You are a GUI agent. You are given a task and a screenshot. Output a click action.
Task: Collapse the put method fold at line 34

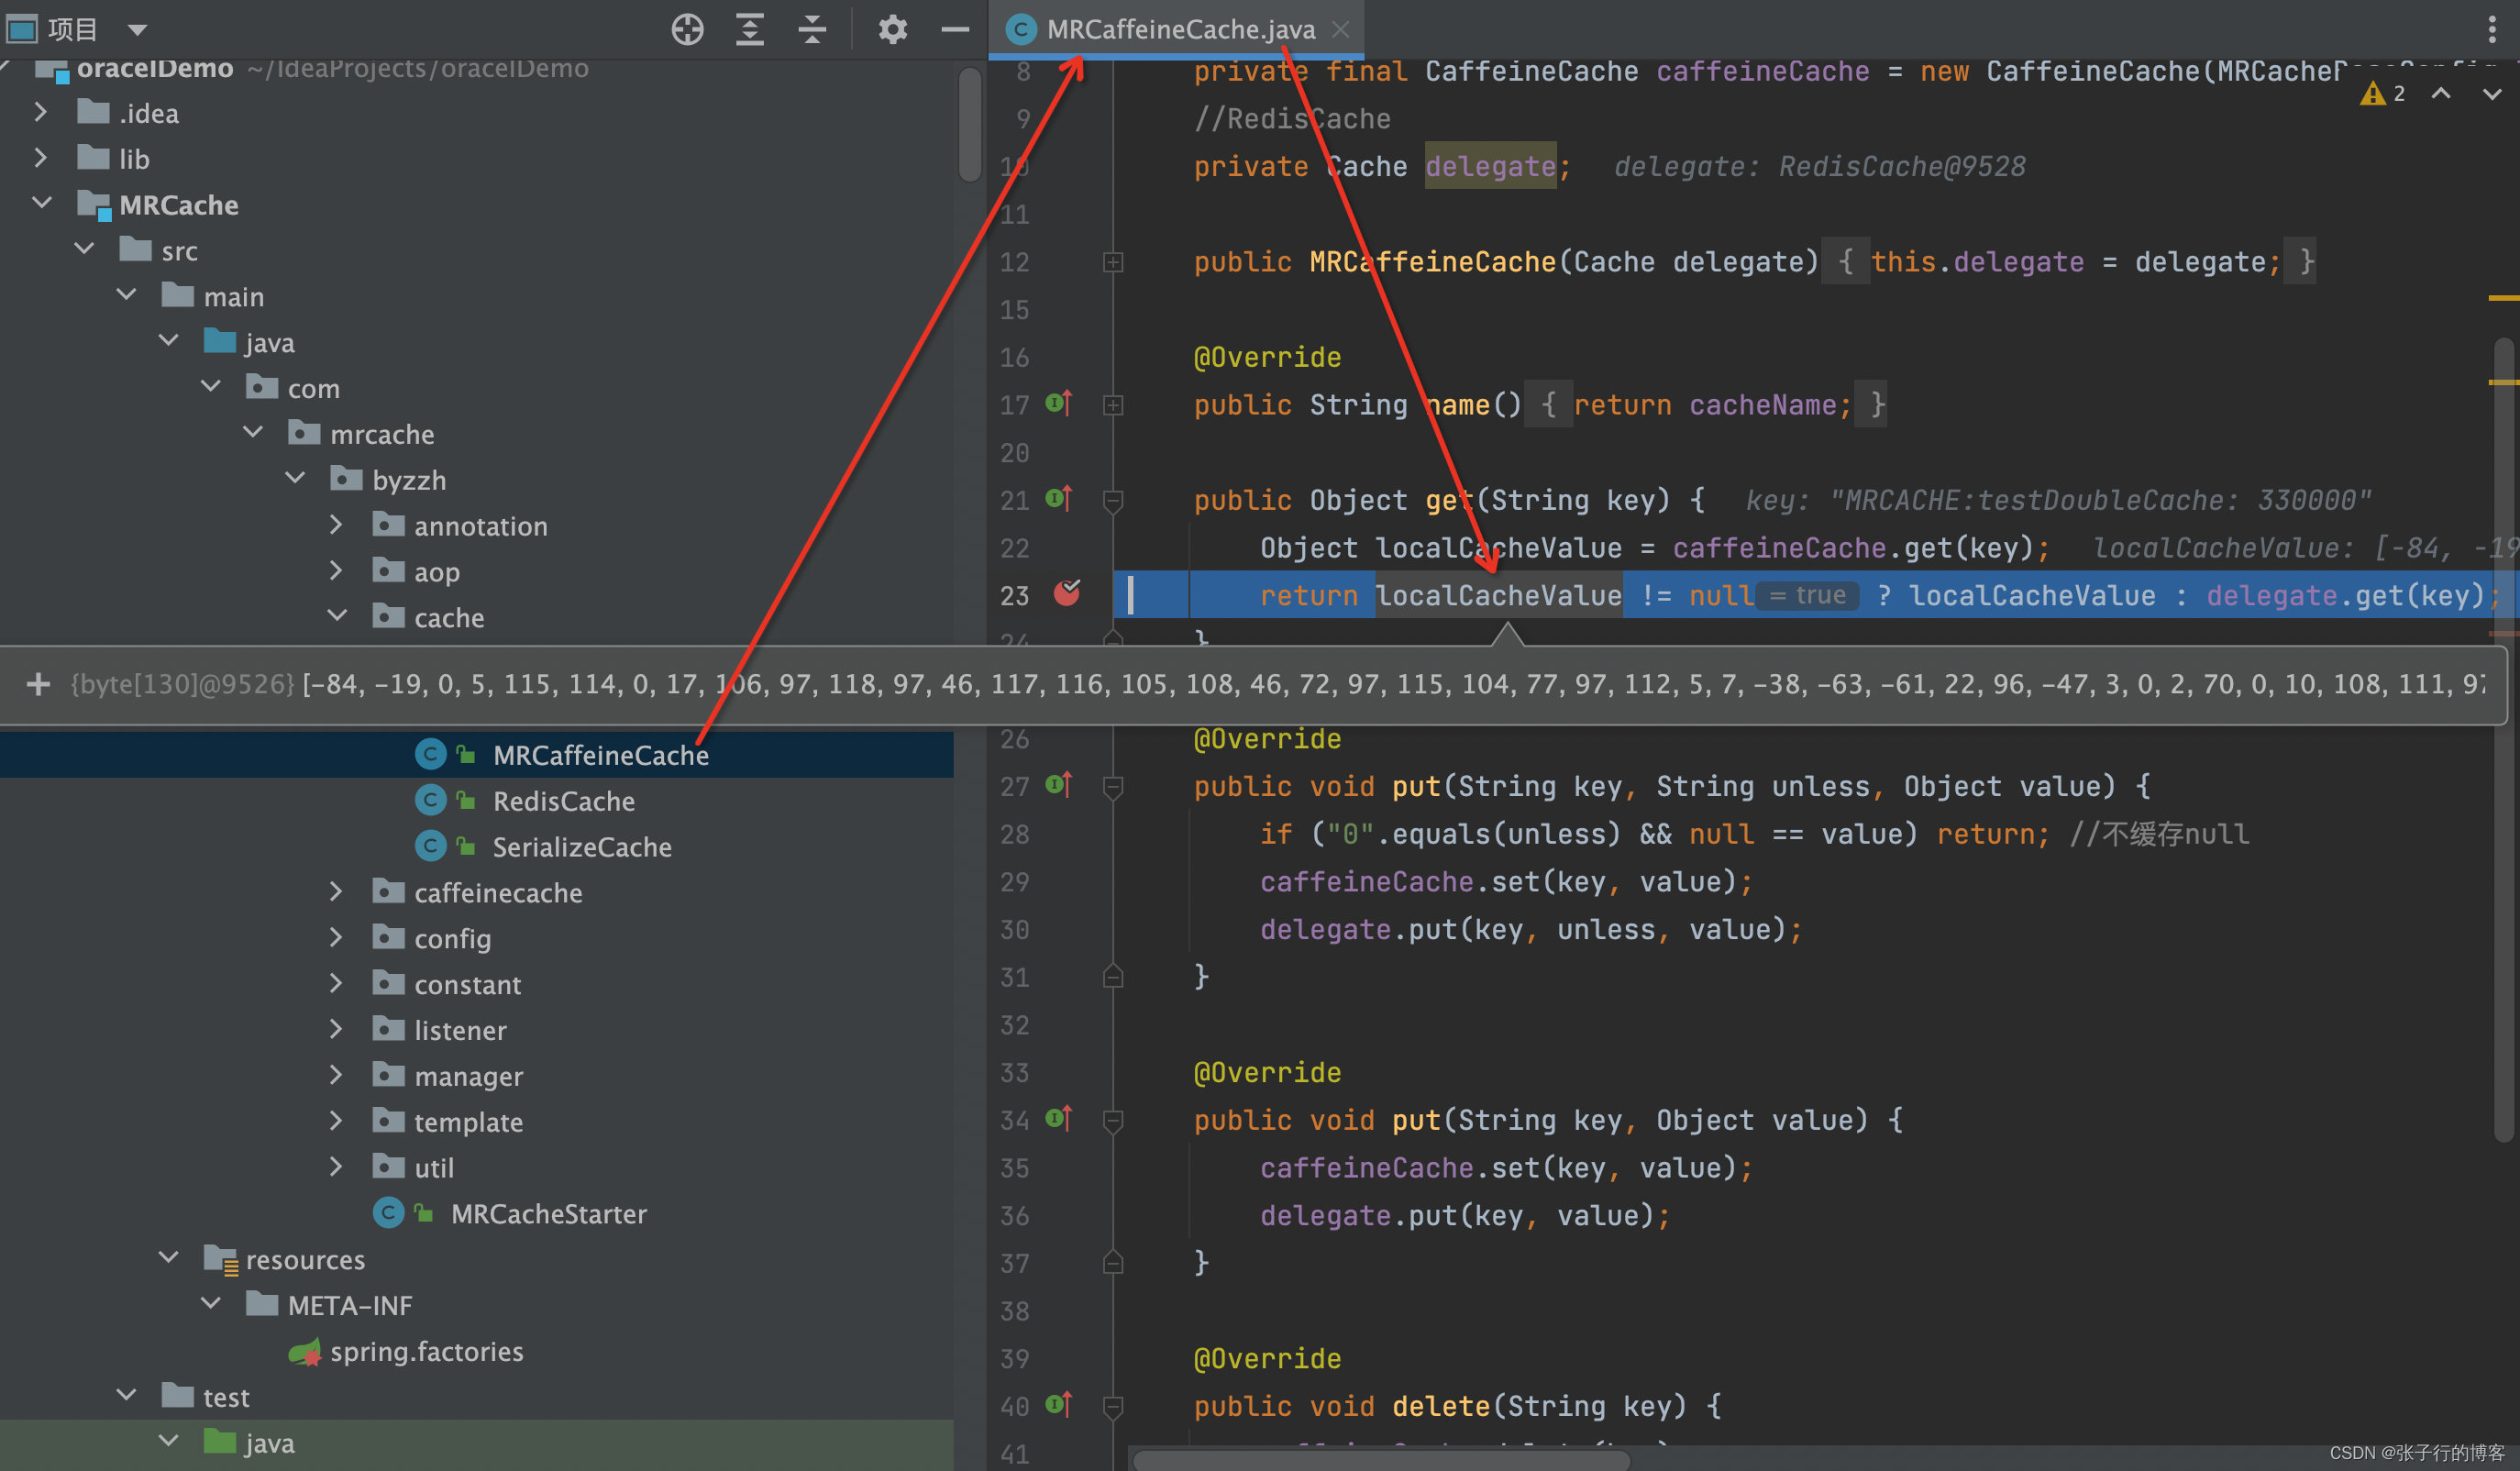(x=1112, y=1120)
